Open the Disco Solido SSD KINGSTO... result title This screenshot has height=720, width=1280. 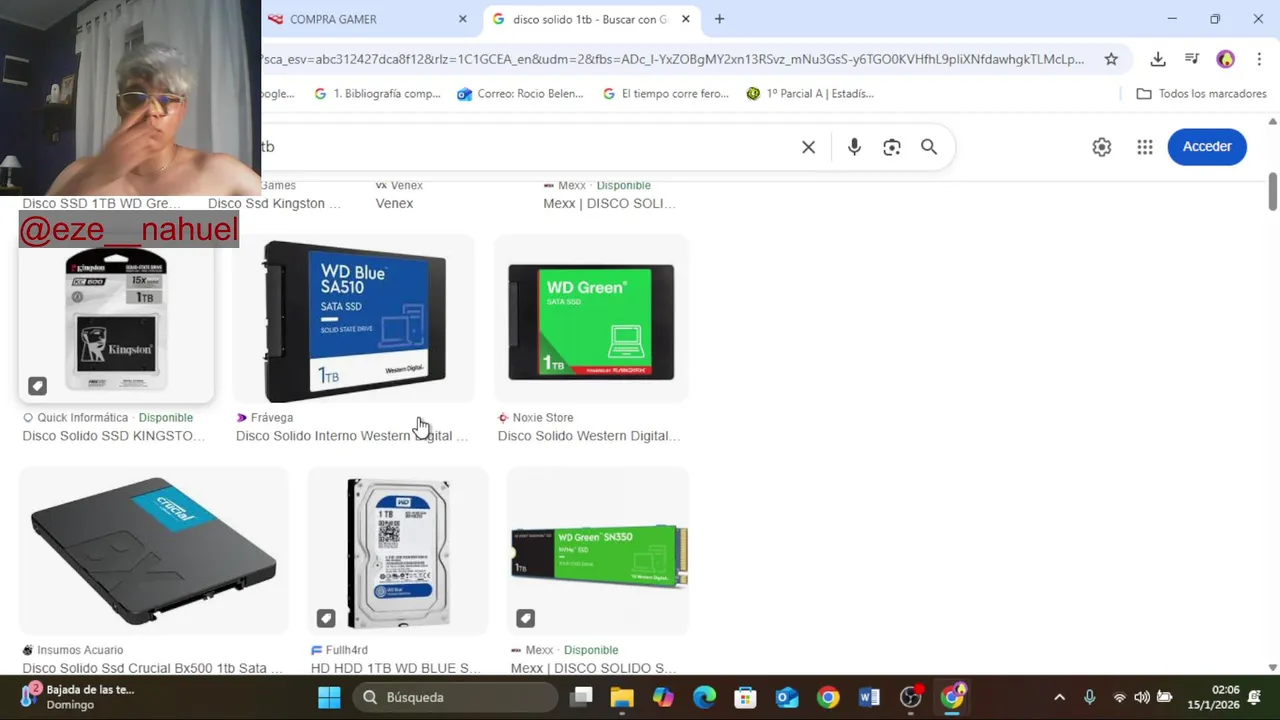coord(114,436)
